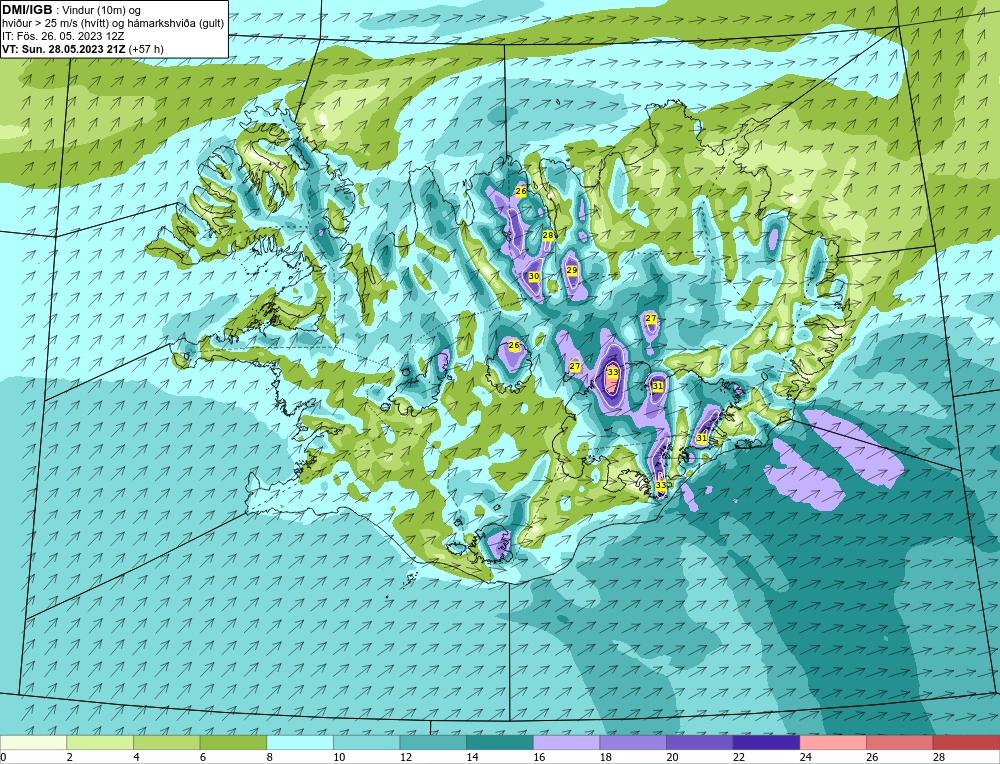Click the 'VT: Sun. 28.05.2023 21Z (+57 h)' line
The height and width of the screenshot is (764, 1000).
(83, 48)
